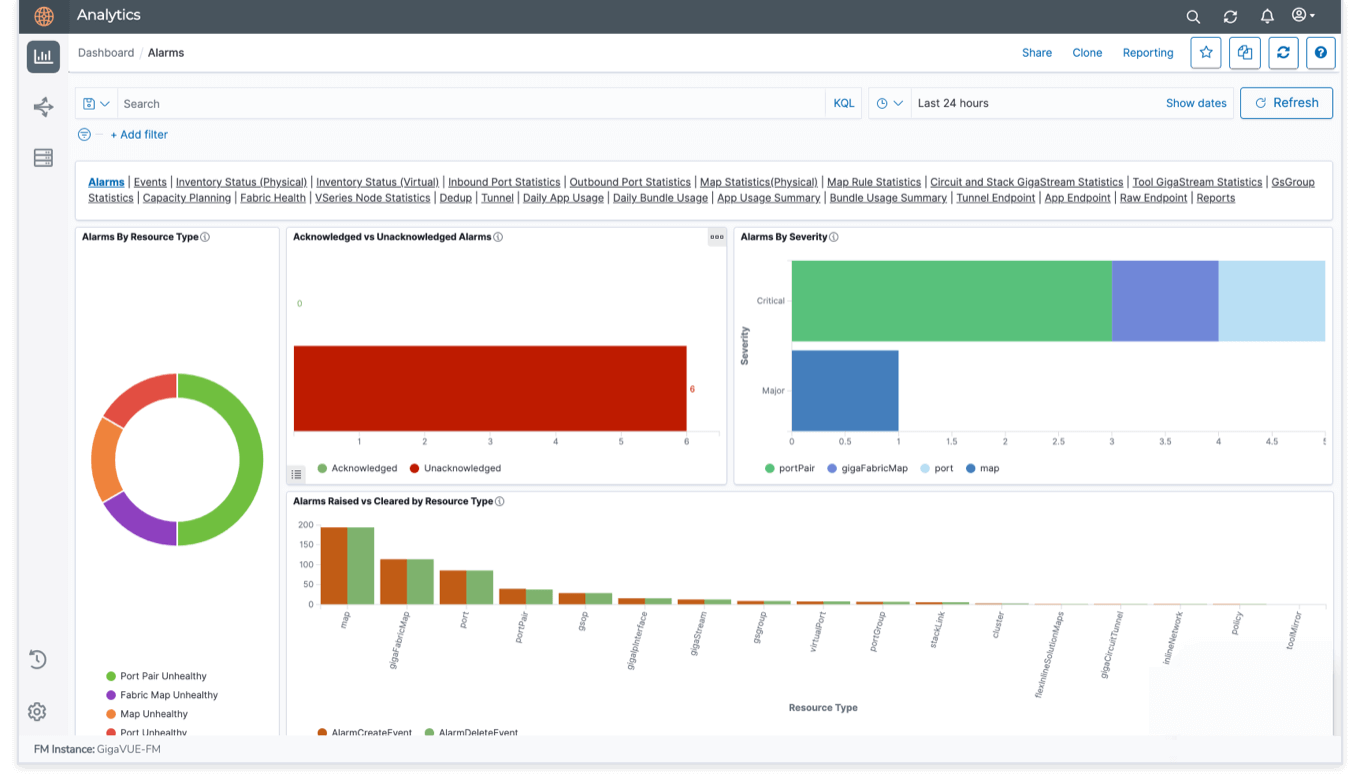Switch to the Alarms dashboard link
This screenshot has width=1360, height=780.
(x=106, y=182)
